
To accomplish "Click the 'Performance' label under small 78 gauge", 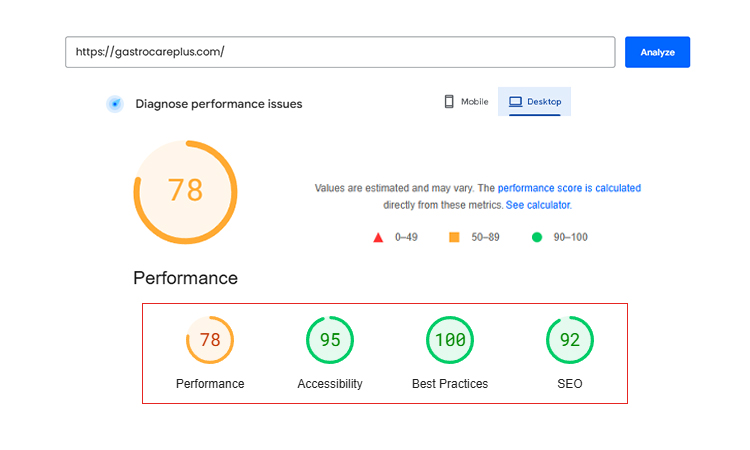I will point(210,384).
